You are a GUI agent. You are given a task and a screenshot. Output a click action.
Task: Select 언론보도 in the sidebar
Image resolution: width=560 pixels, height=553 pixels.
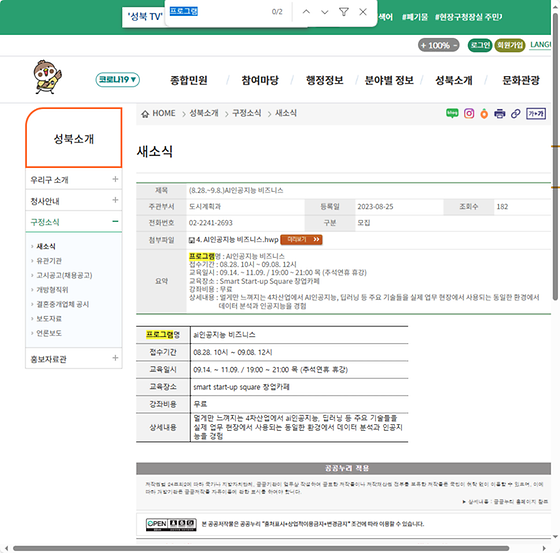coord(49,333)
